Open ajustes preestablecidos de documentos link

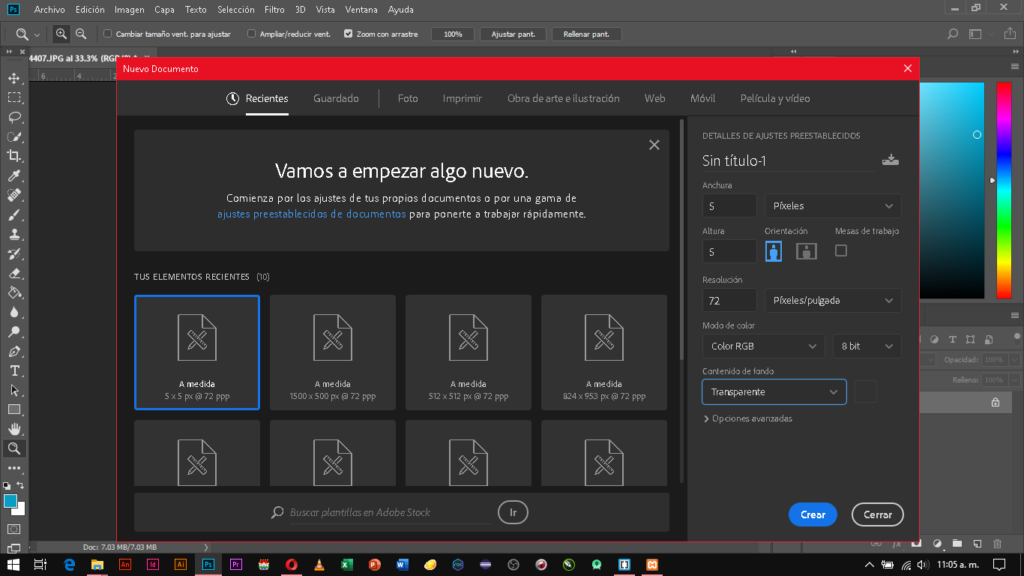pos(312,214)
